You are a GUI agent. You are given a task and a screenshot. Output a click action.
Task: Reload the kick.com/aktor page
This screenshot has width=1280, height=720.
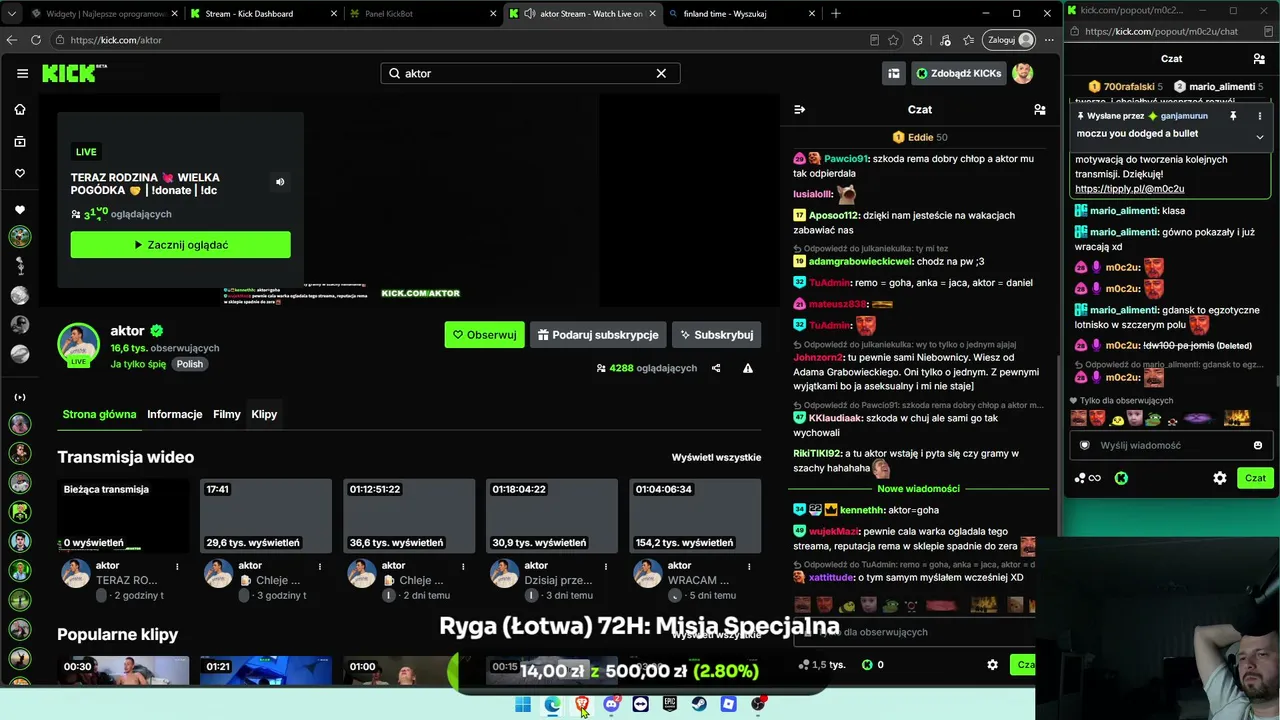[x=36, y=40]
